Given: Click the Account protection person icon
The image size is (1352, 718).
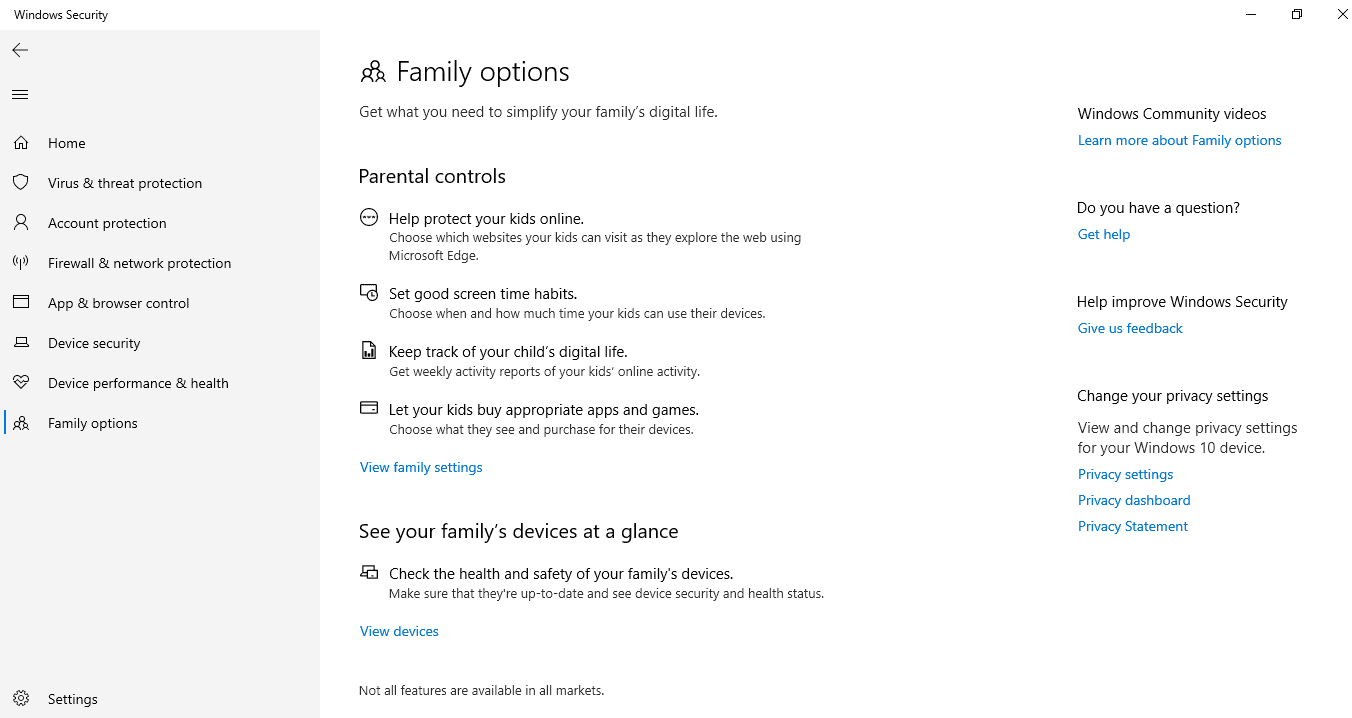Looking at the screenshot, I should 20,223.
